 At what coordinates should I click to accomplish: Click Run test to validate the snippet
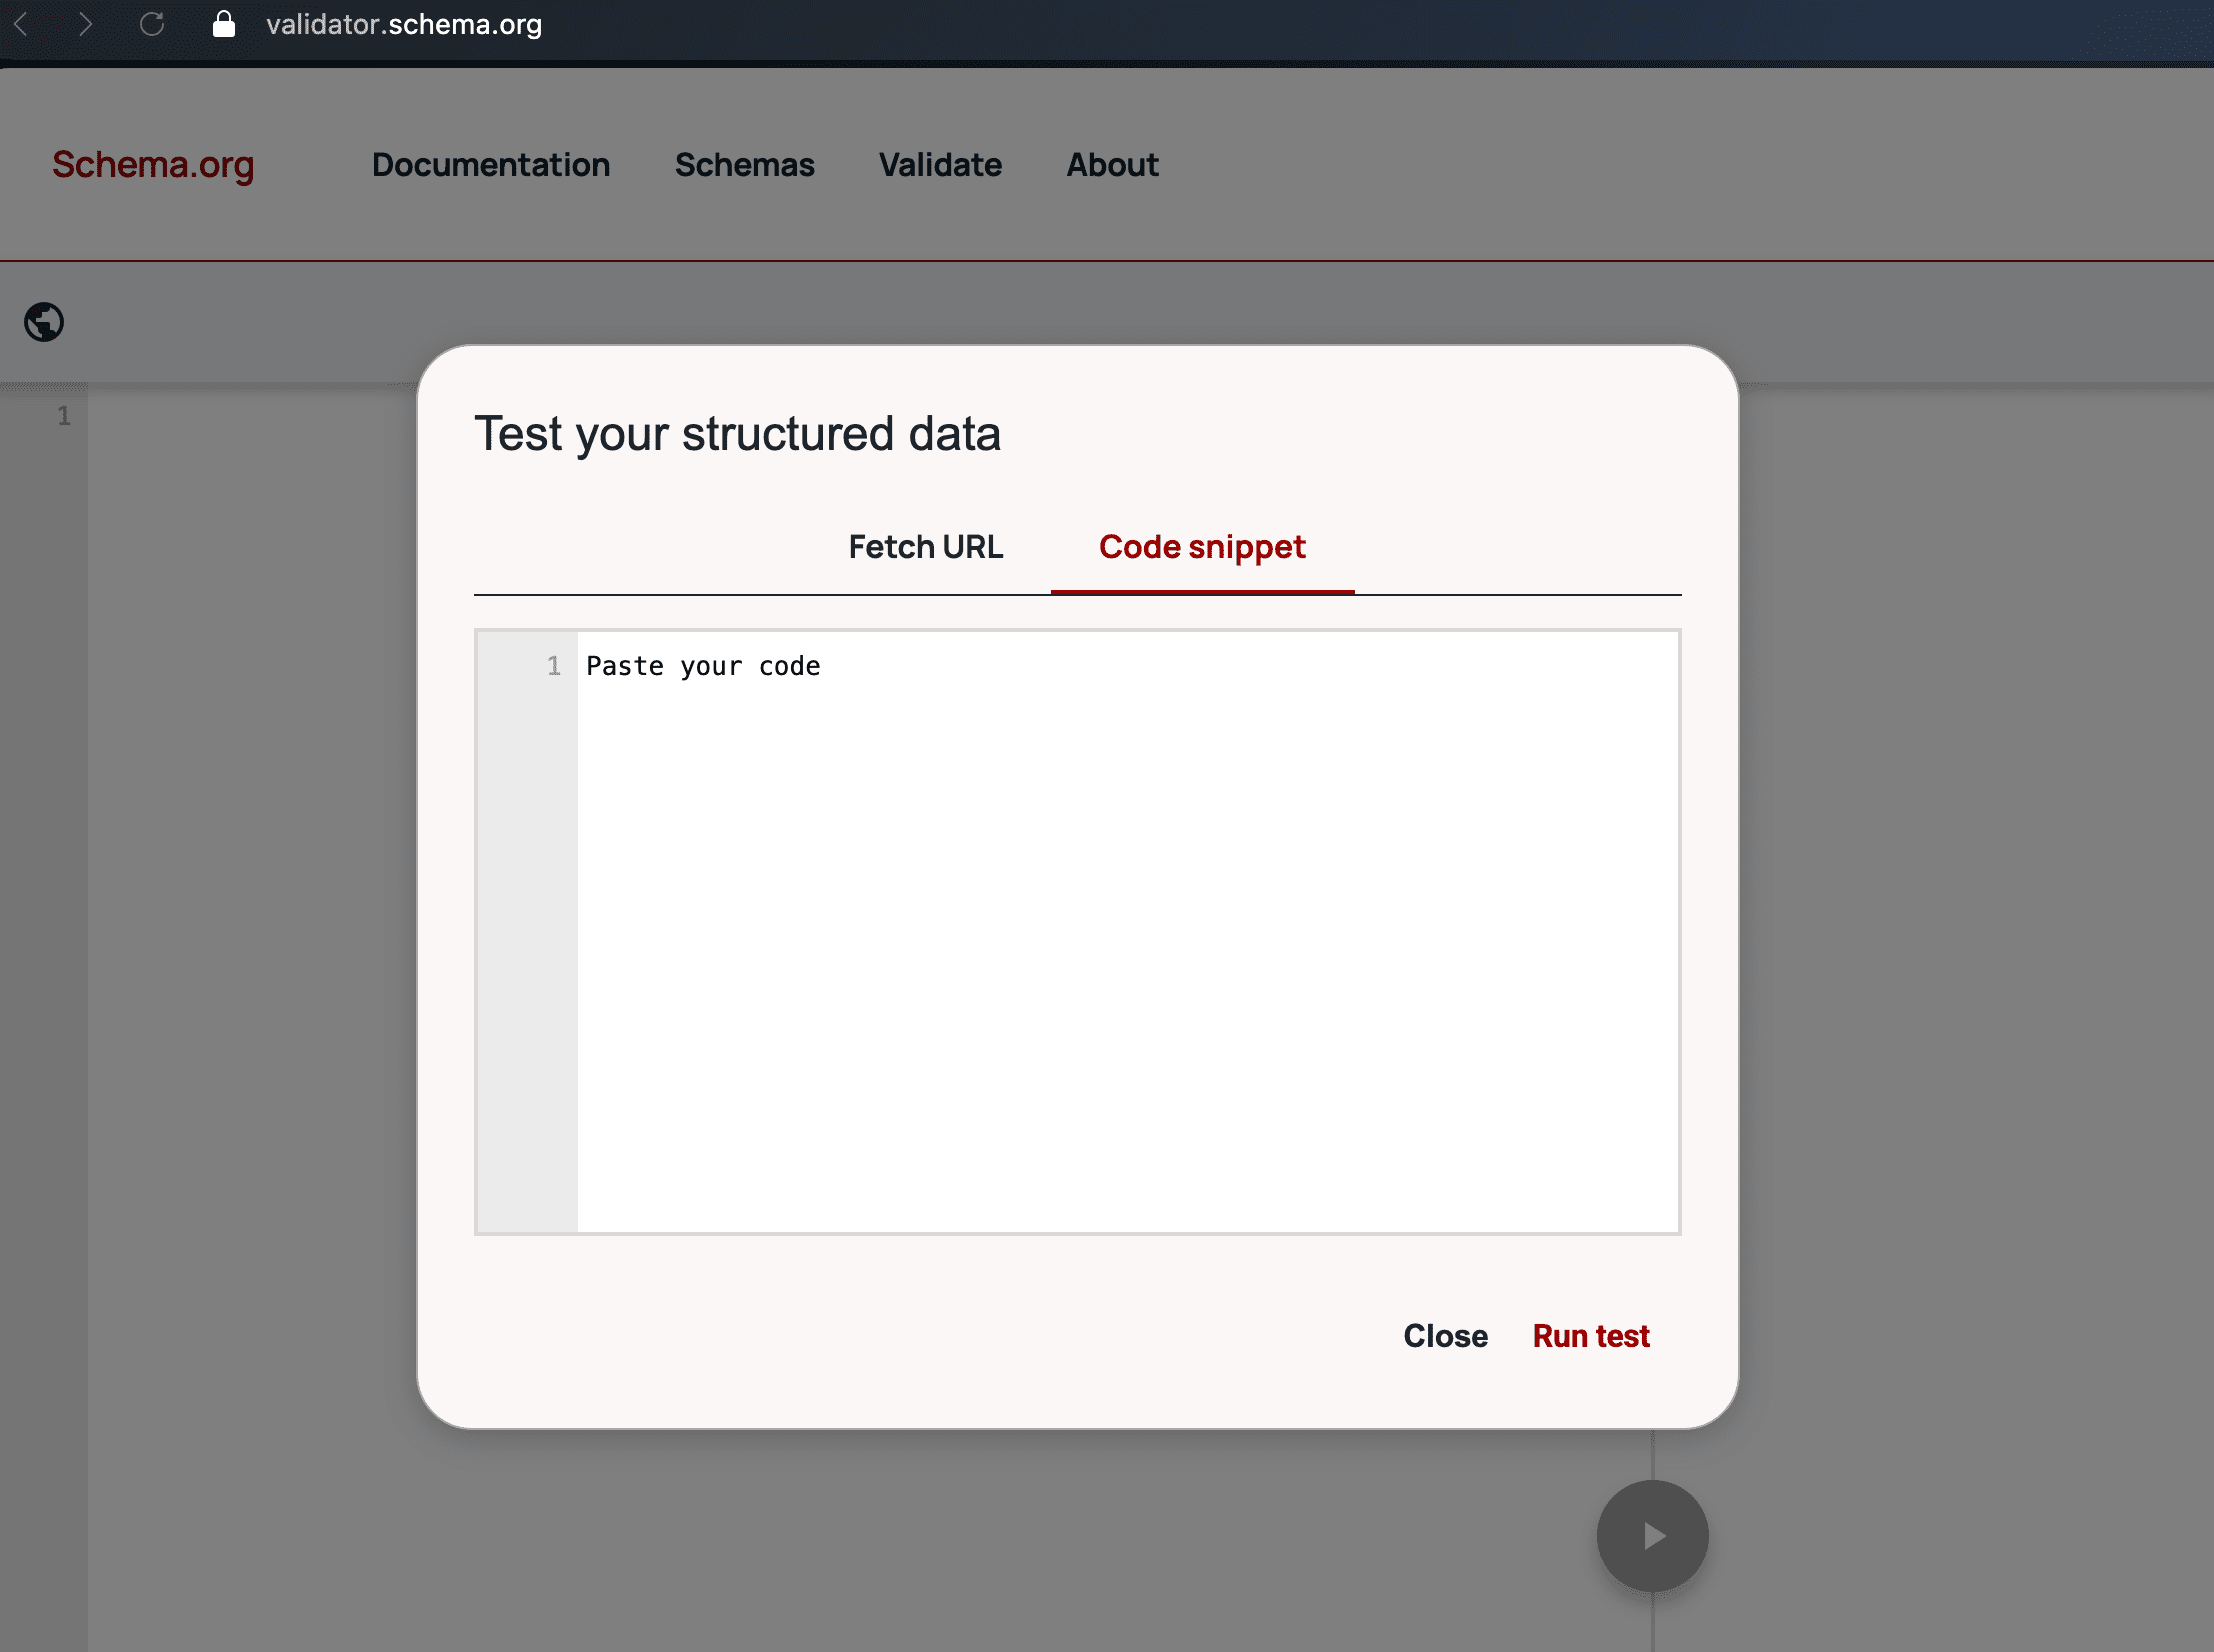[1590, 1336]
